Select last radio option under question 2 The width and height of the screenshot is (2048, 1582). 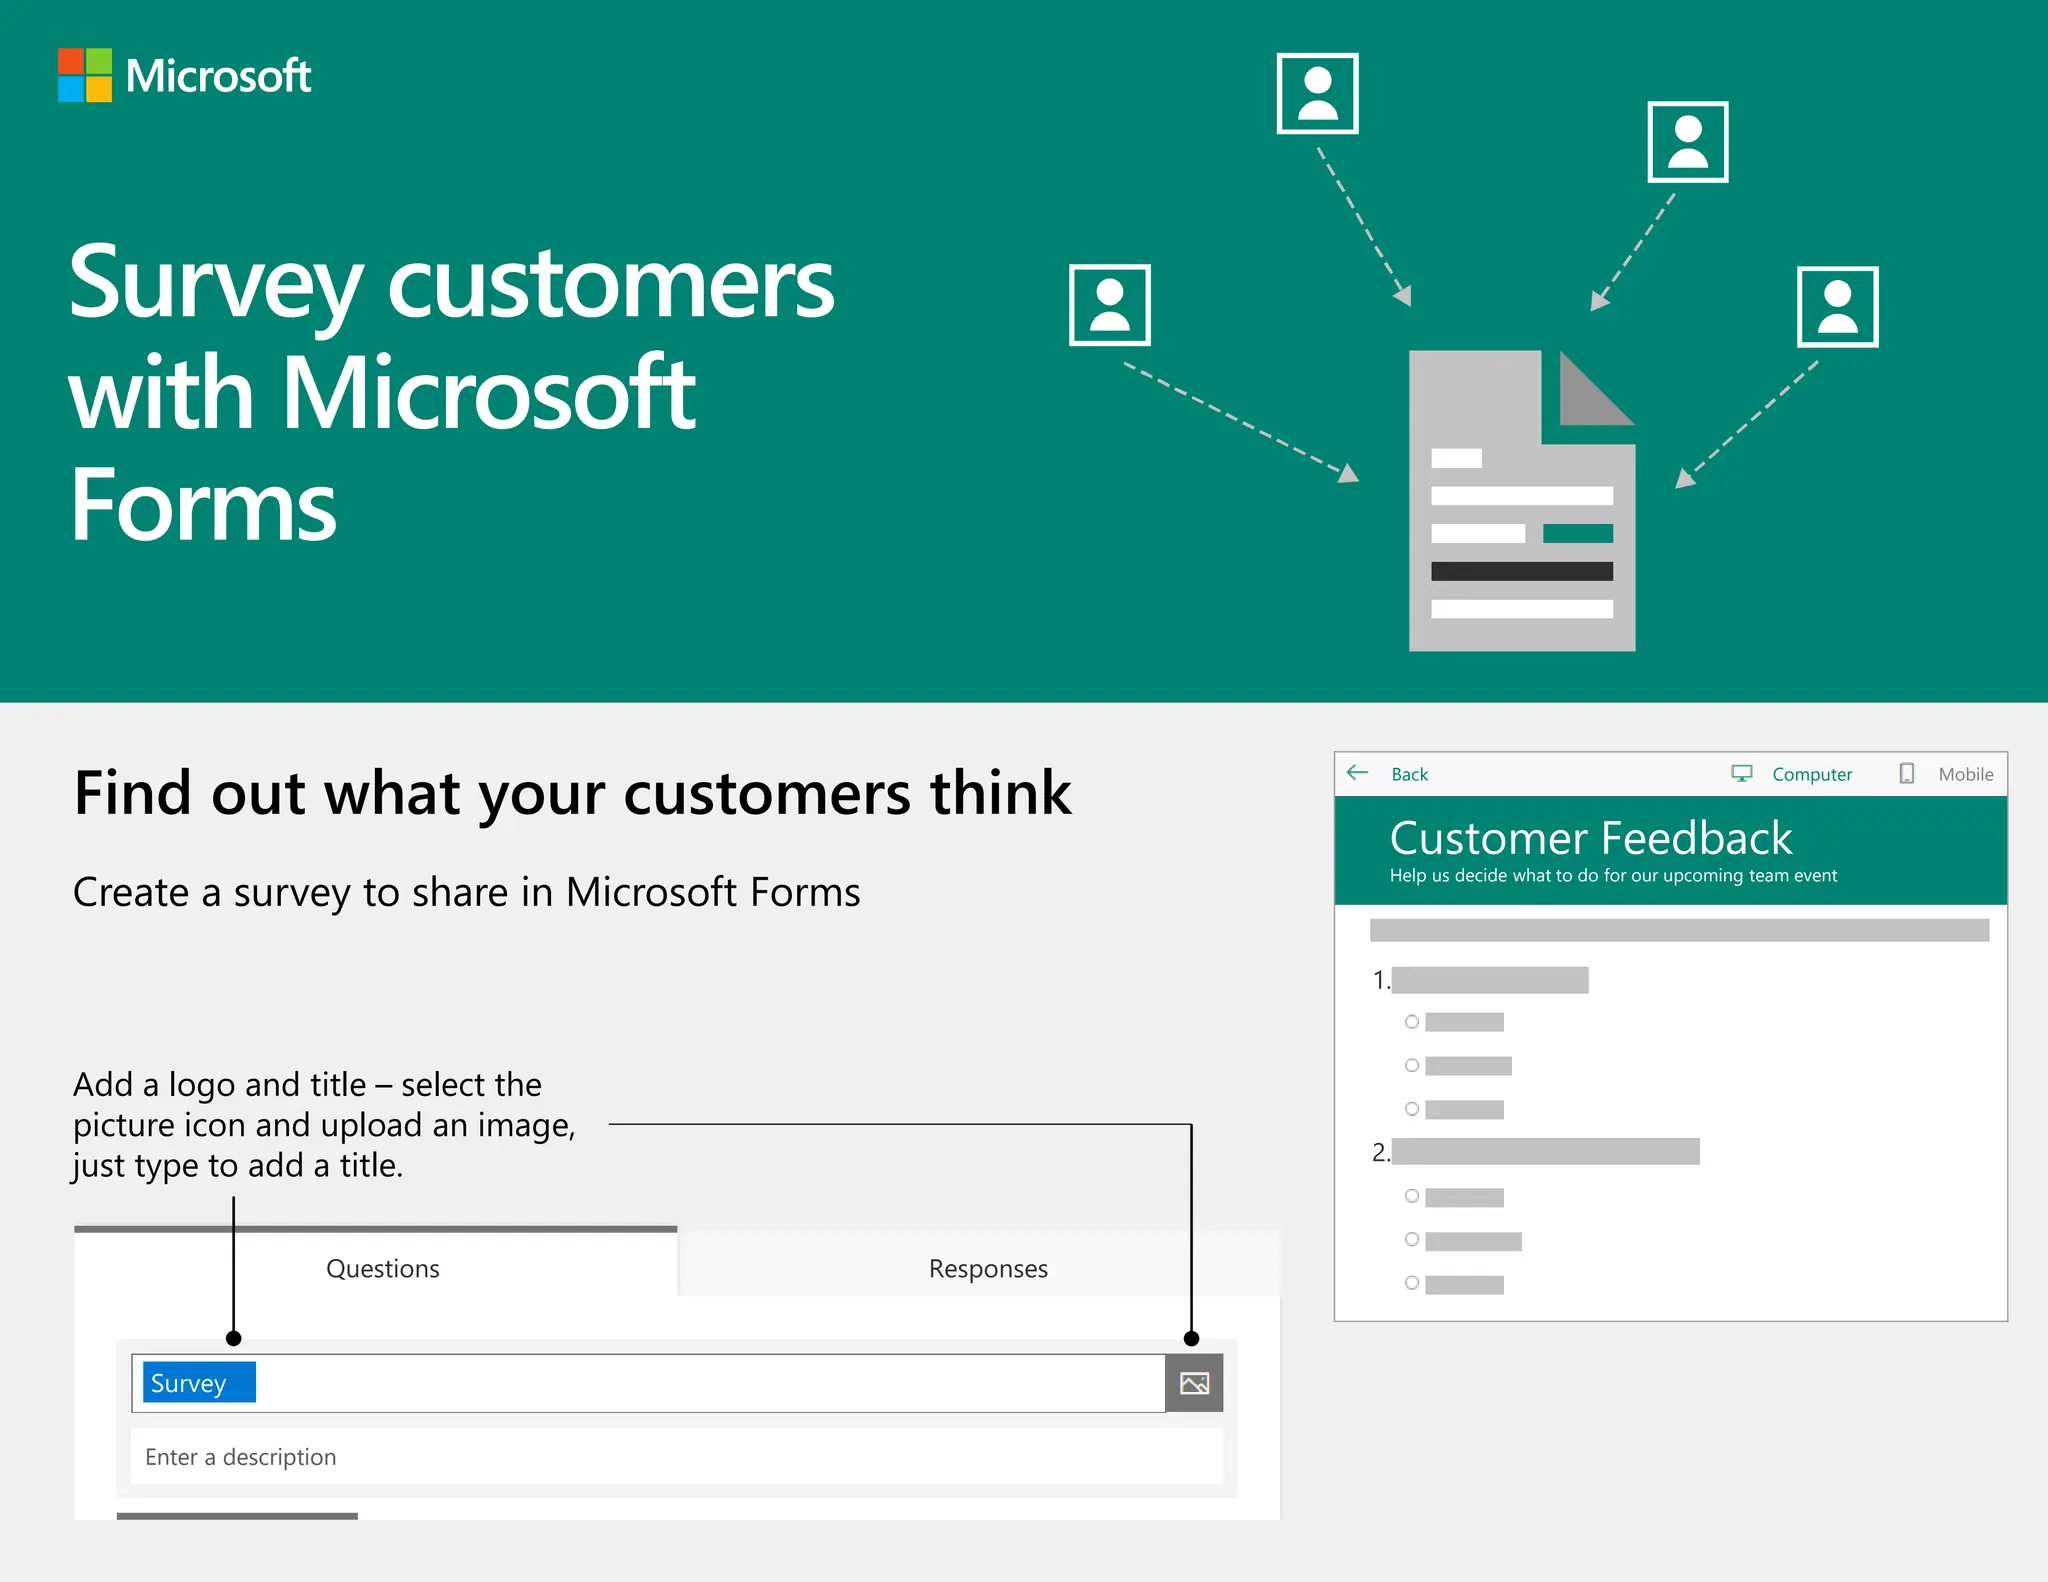point(1412,1283)
